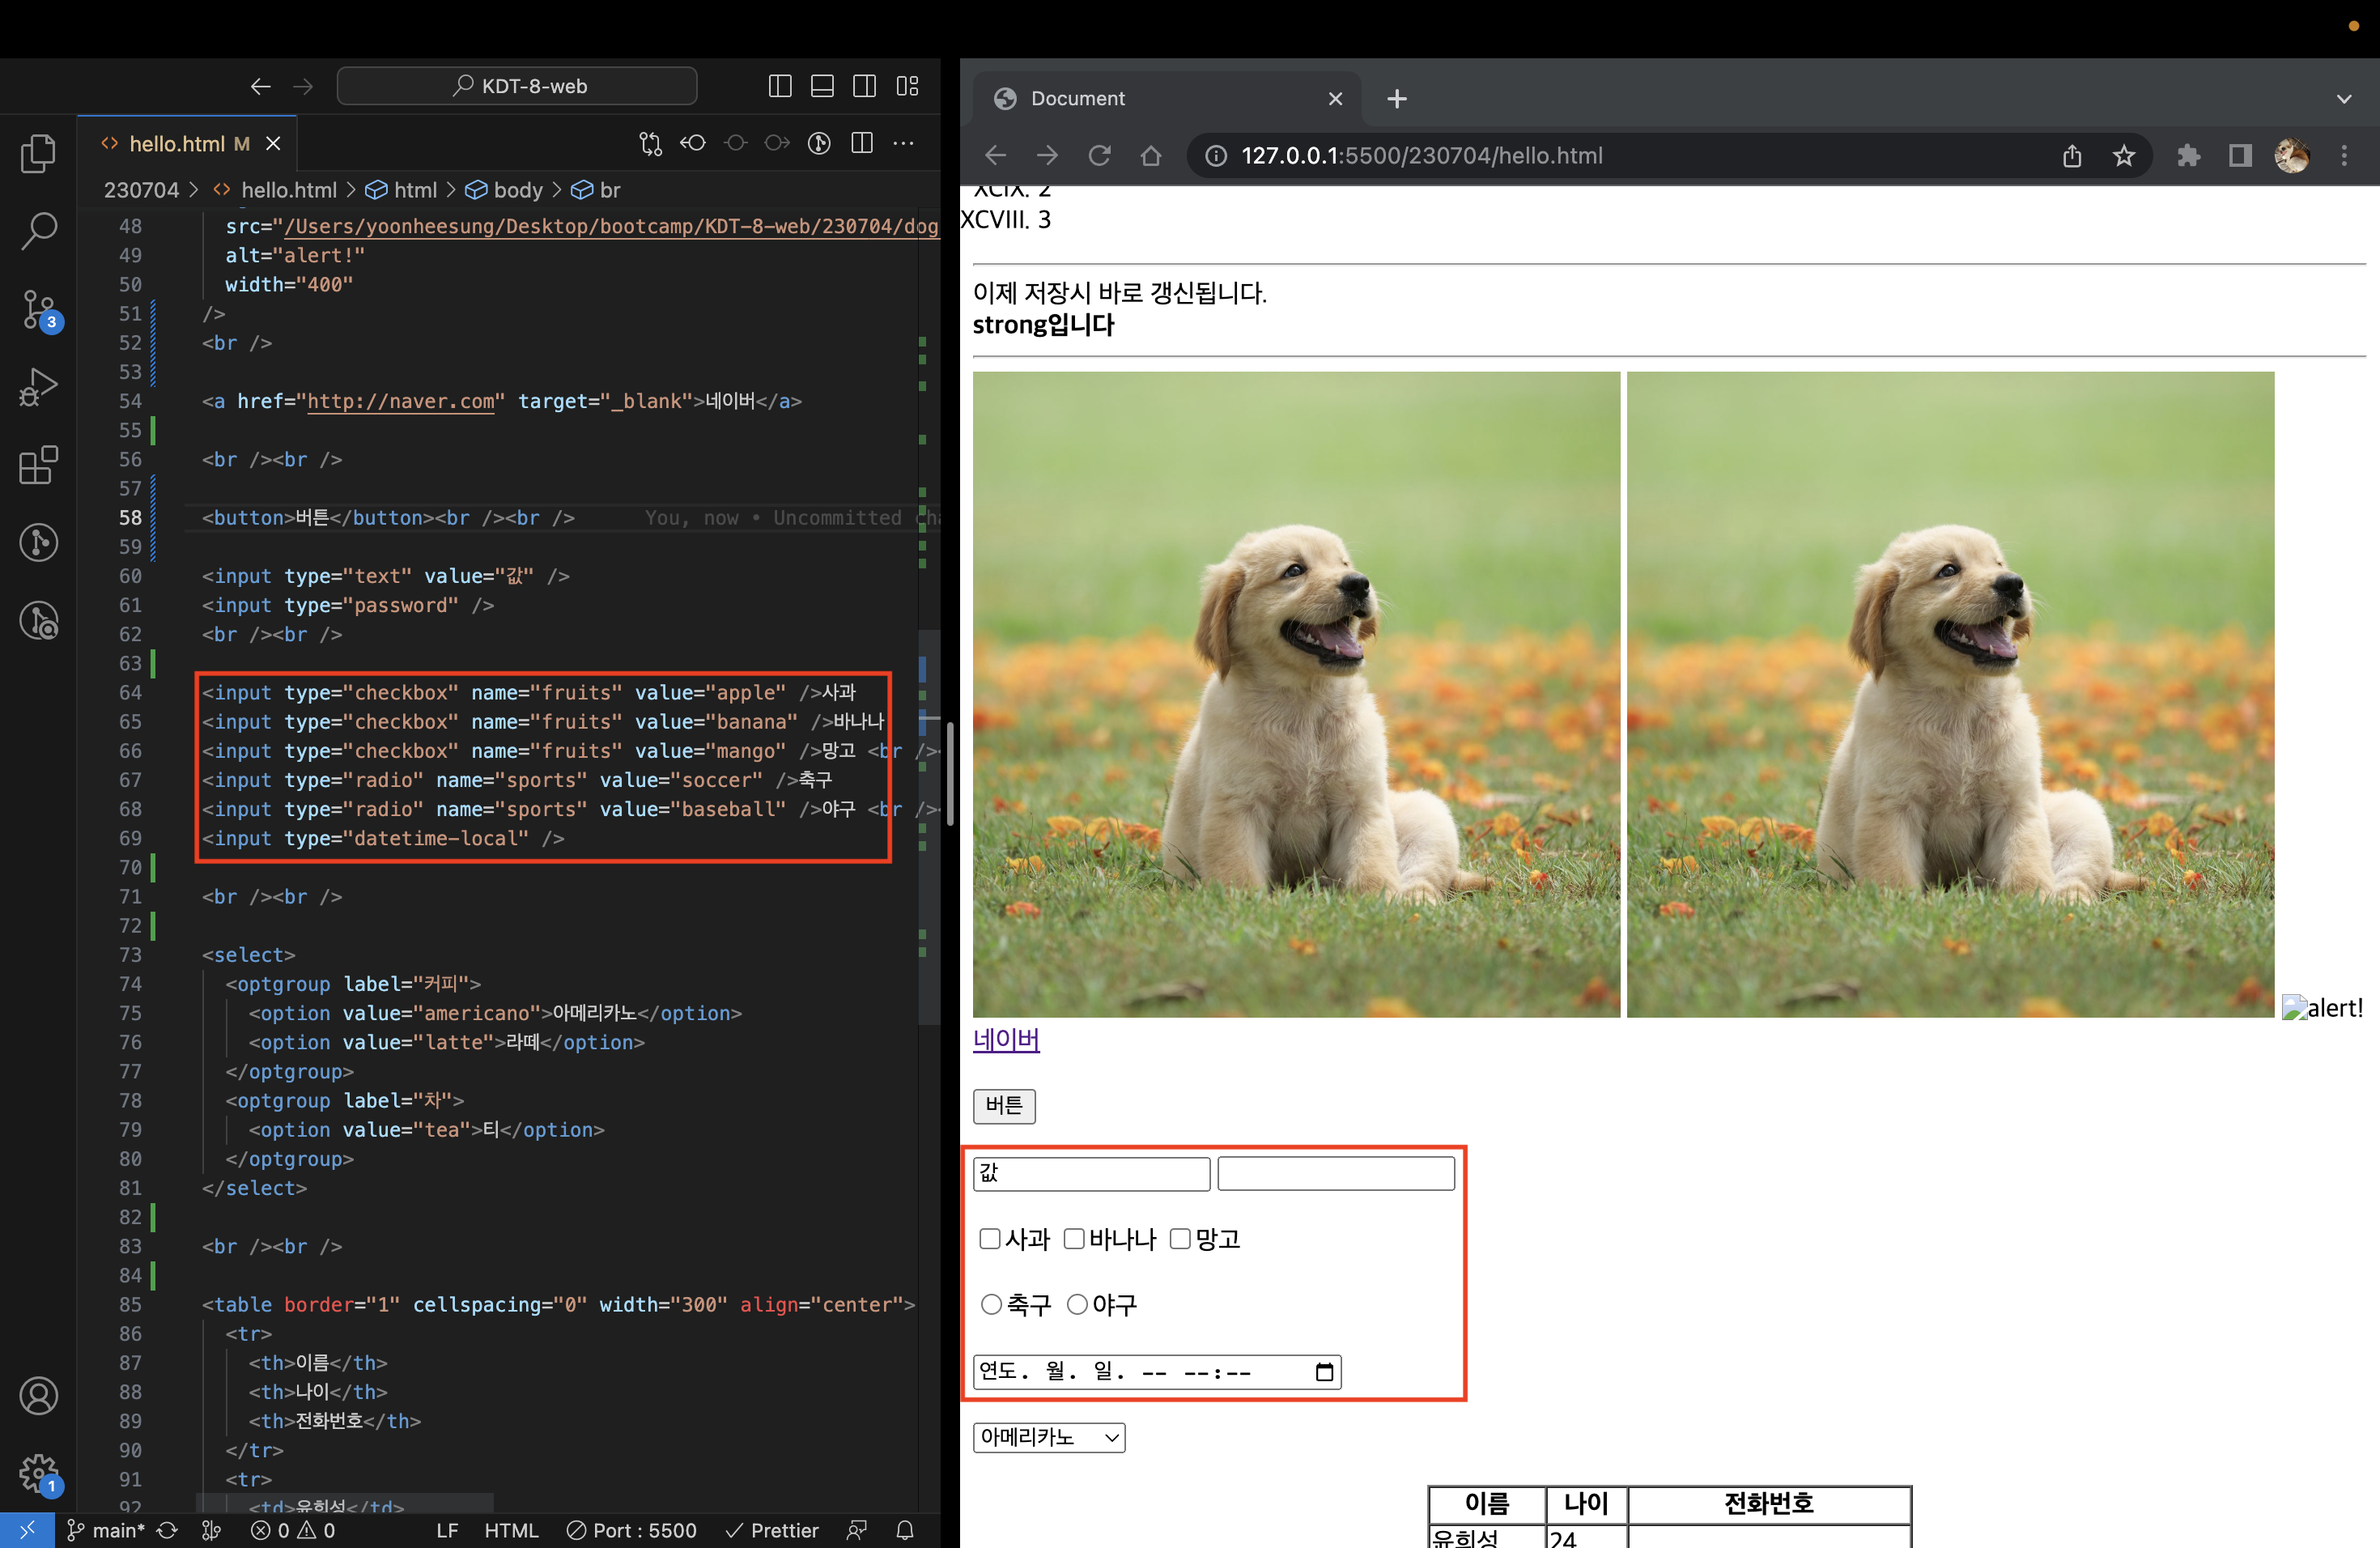Image resolution: width=2380 pixels, height=1548 pixels.
Task: Split the editor right
Action: (x=862, y=144)
